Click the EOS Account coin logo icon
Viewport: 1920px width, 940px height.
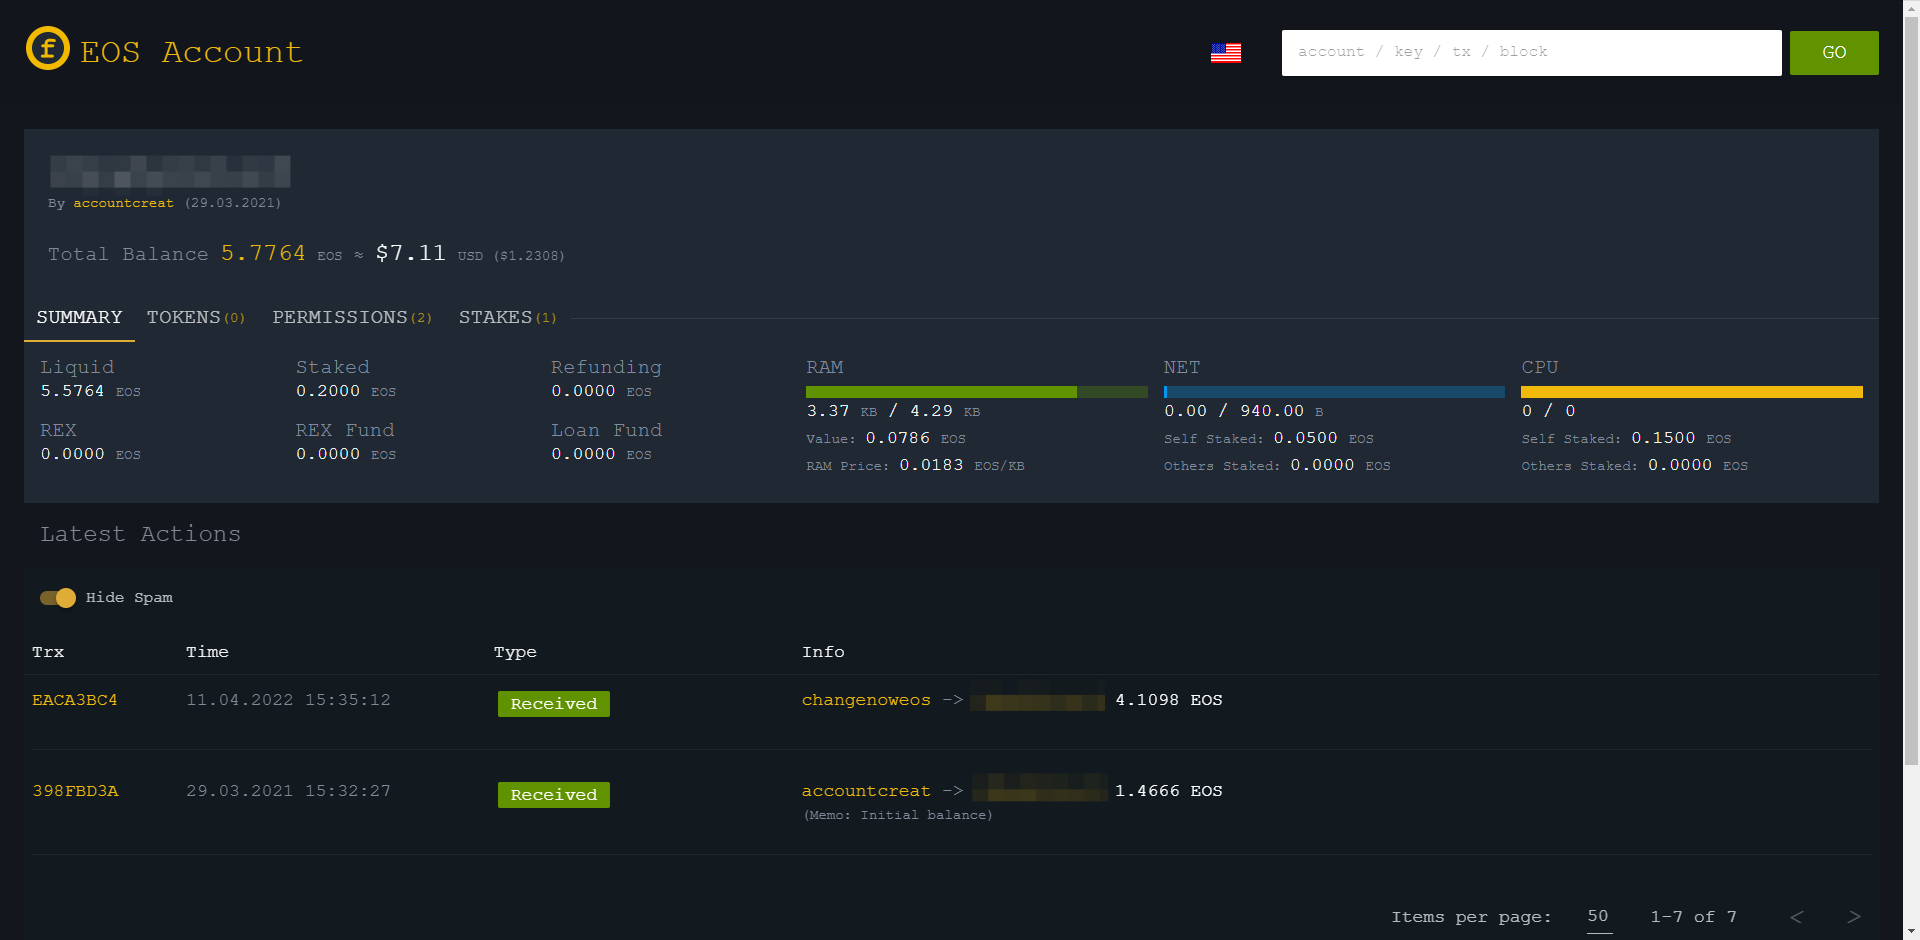48,48
